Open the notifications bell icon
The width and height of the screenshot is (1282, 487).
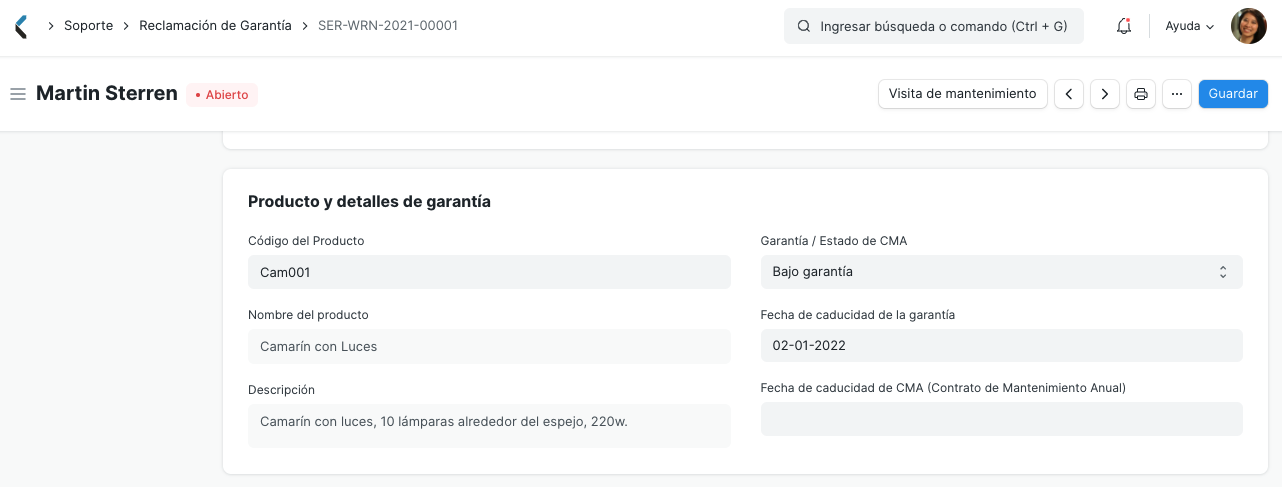point(1124,26)
